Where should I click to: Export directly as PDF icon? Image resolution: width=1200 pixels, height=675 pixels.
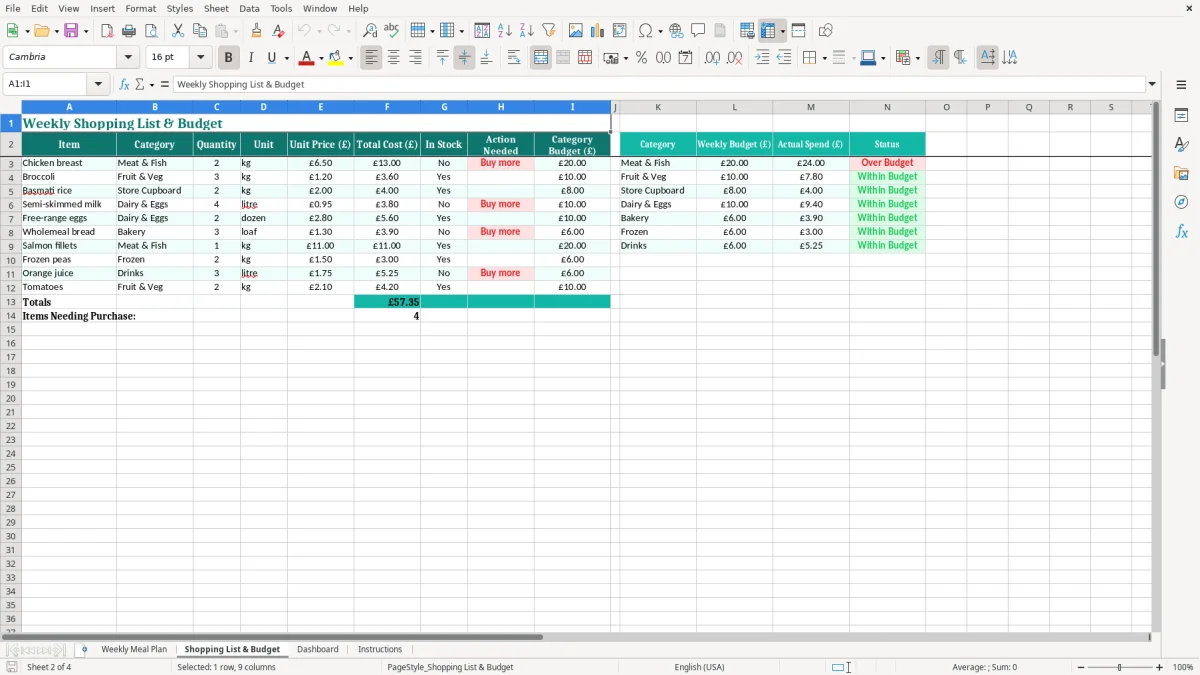[x=107, y=31]
